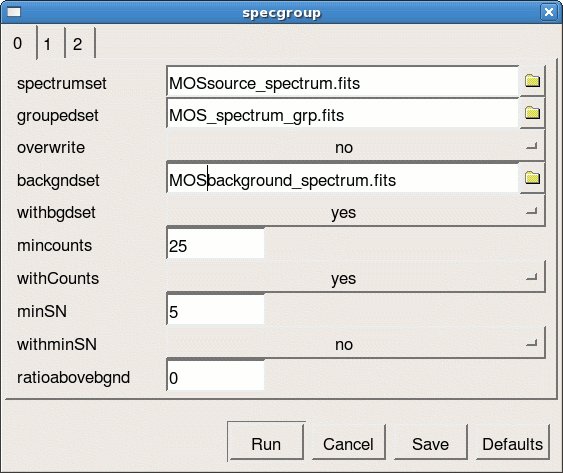The width and height of the screenshot is (563, 473).
Task: Open file browser for backgndset field
Action: 532,178
